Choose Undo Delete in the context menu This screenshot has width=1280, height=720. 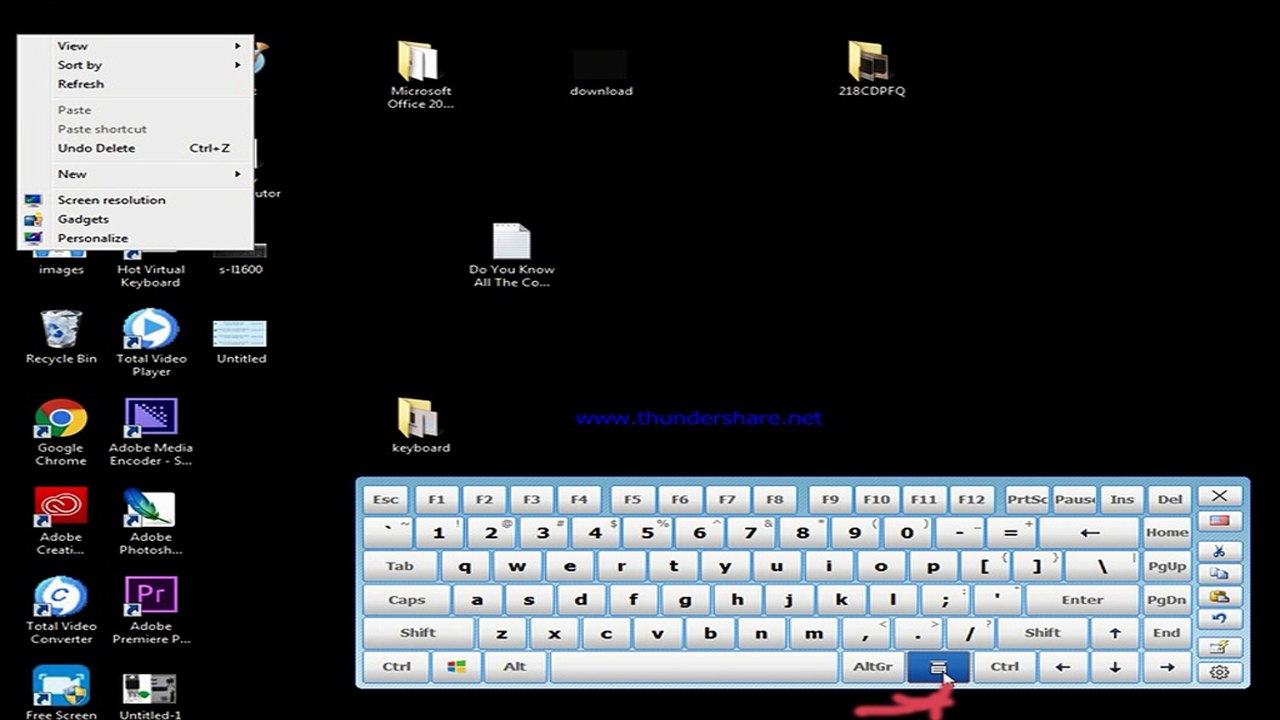135,148
